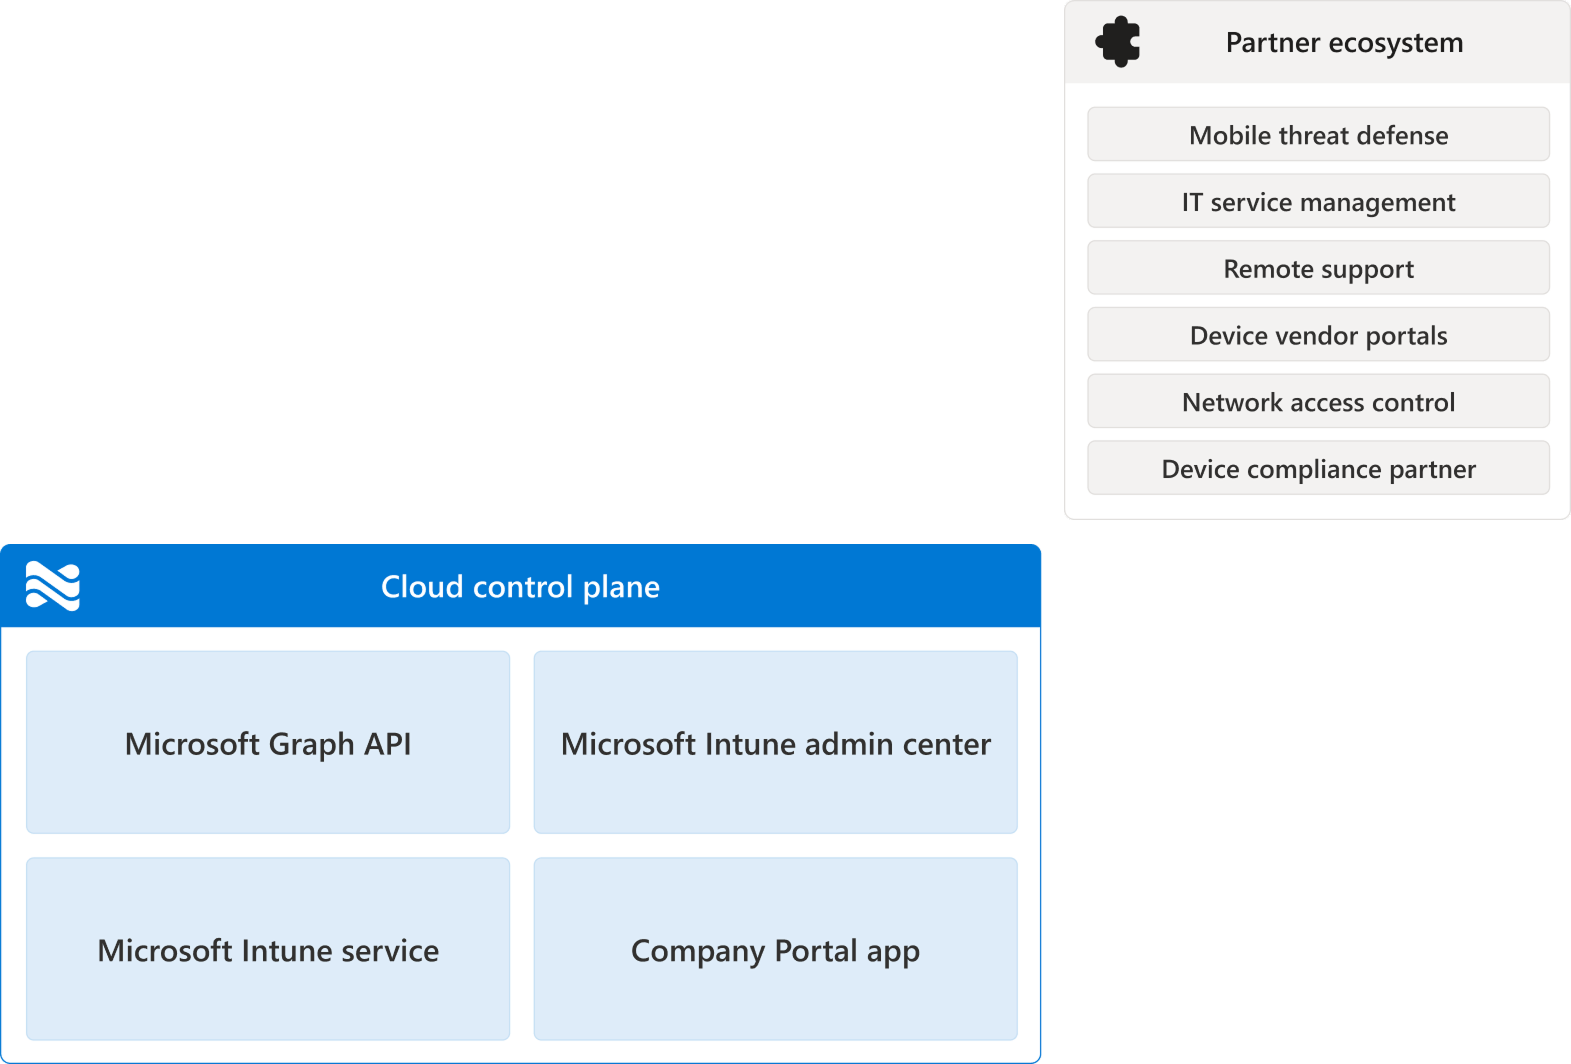Viewport: 1571px width, 1064px height.
Task: Select the Mobile threat defense box
Action: [1318, 134]
